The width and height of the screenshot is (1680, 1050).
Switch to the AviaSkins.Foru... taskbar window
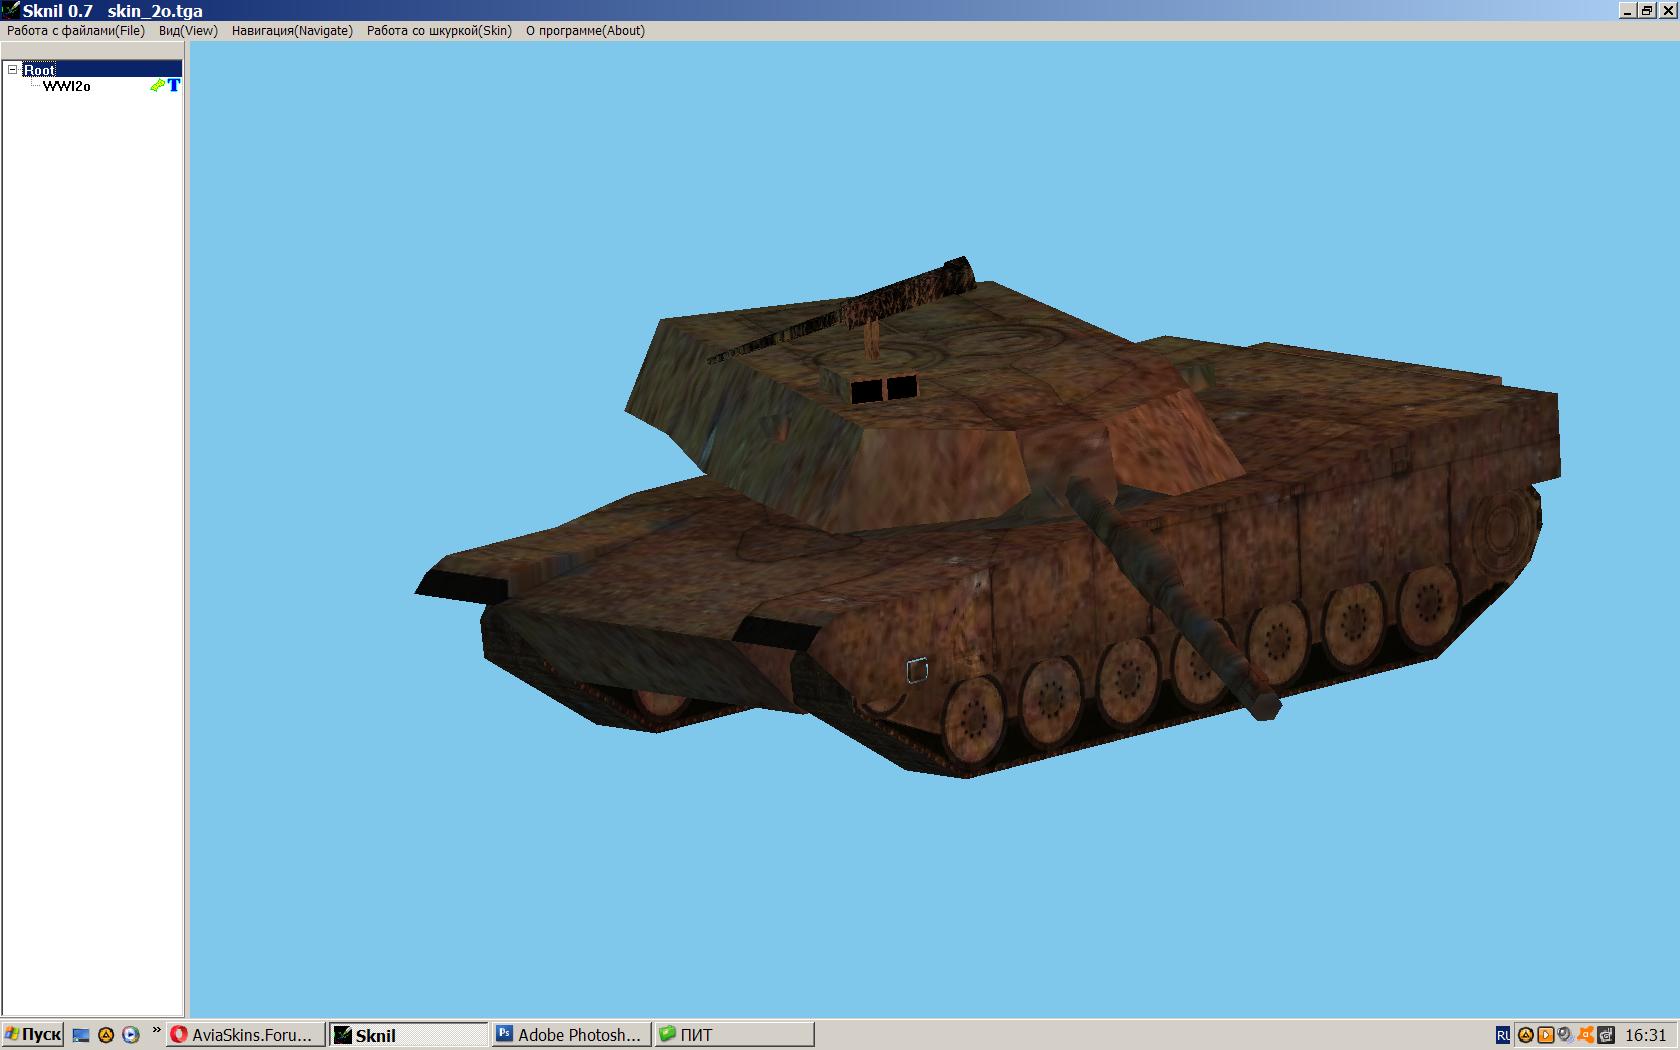click(246, 1035)
